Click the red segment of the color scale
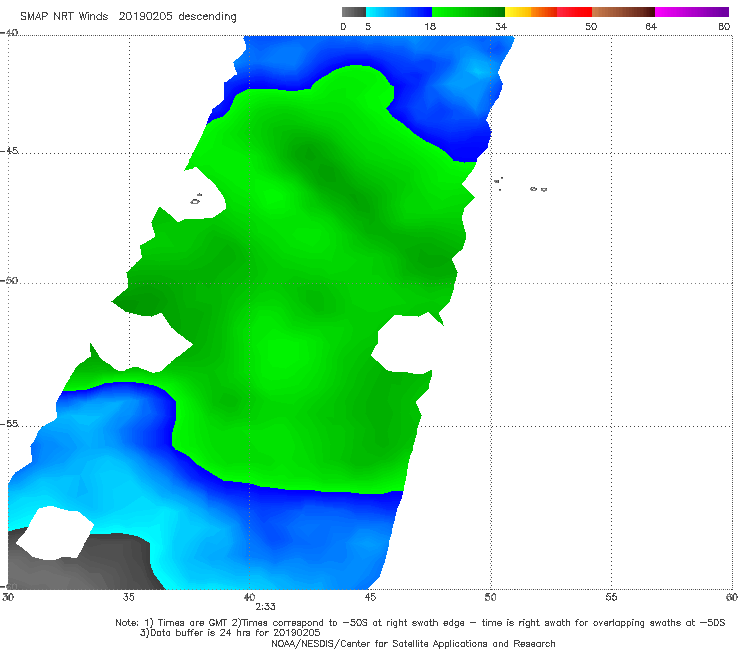The width and height of the screenshot is (740, 650). click(574, 12)
